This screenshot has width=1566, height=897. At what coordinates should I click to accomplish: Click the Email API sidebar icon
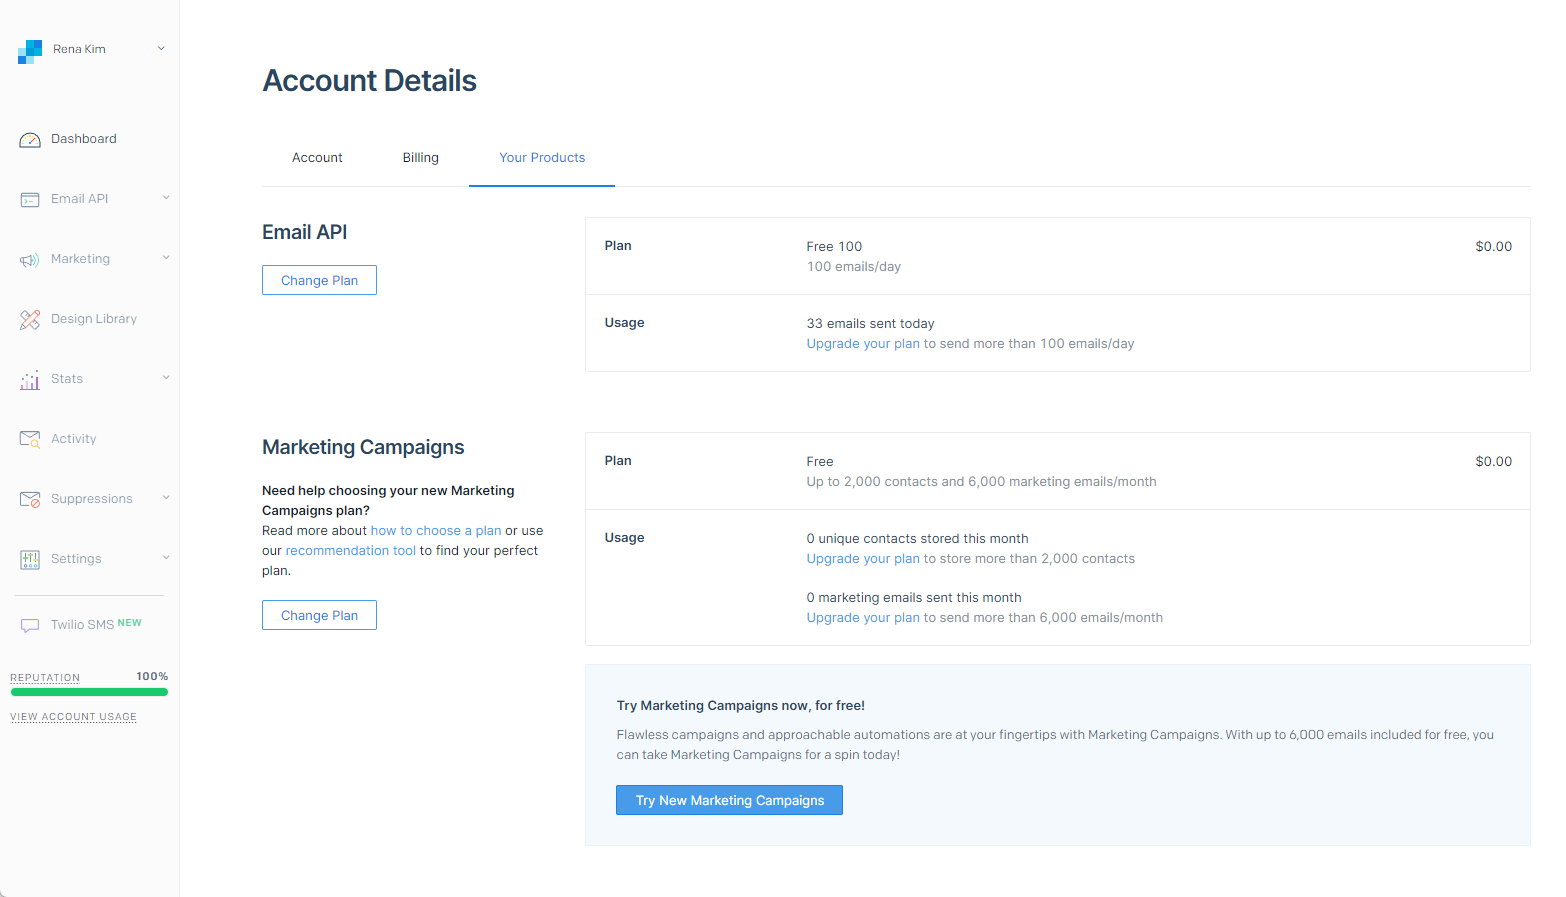30,200
